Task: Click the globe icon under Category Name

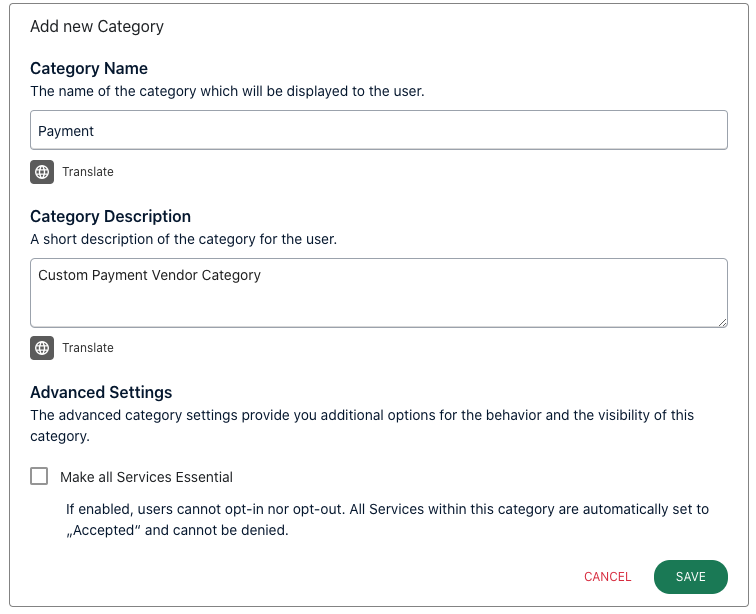Action: (42, 172)
